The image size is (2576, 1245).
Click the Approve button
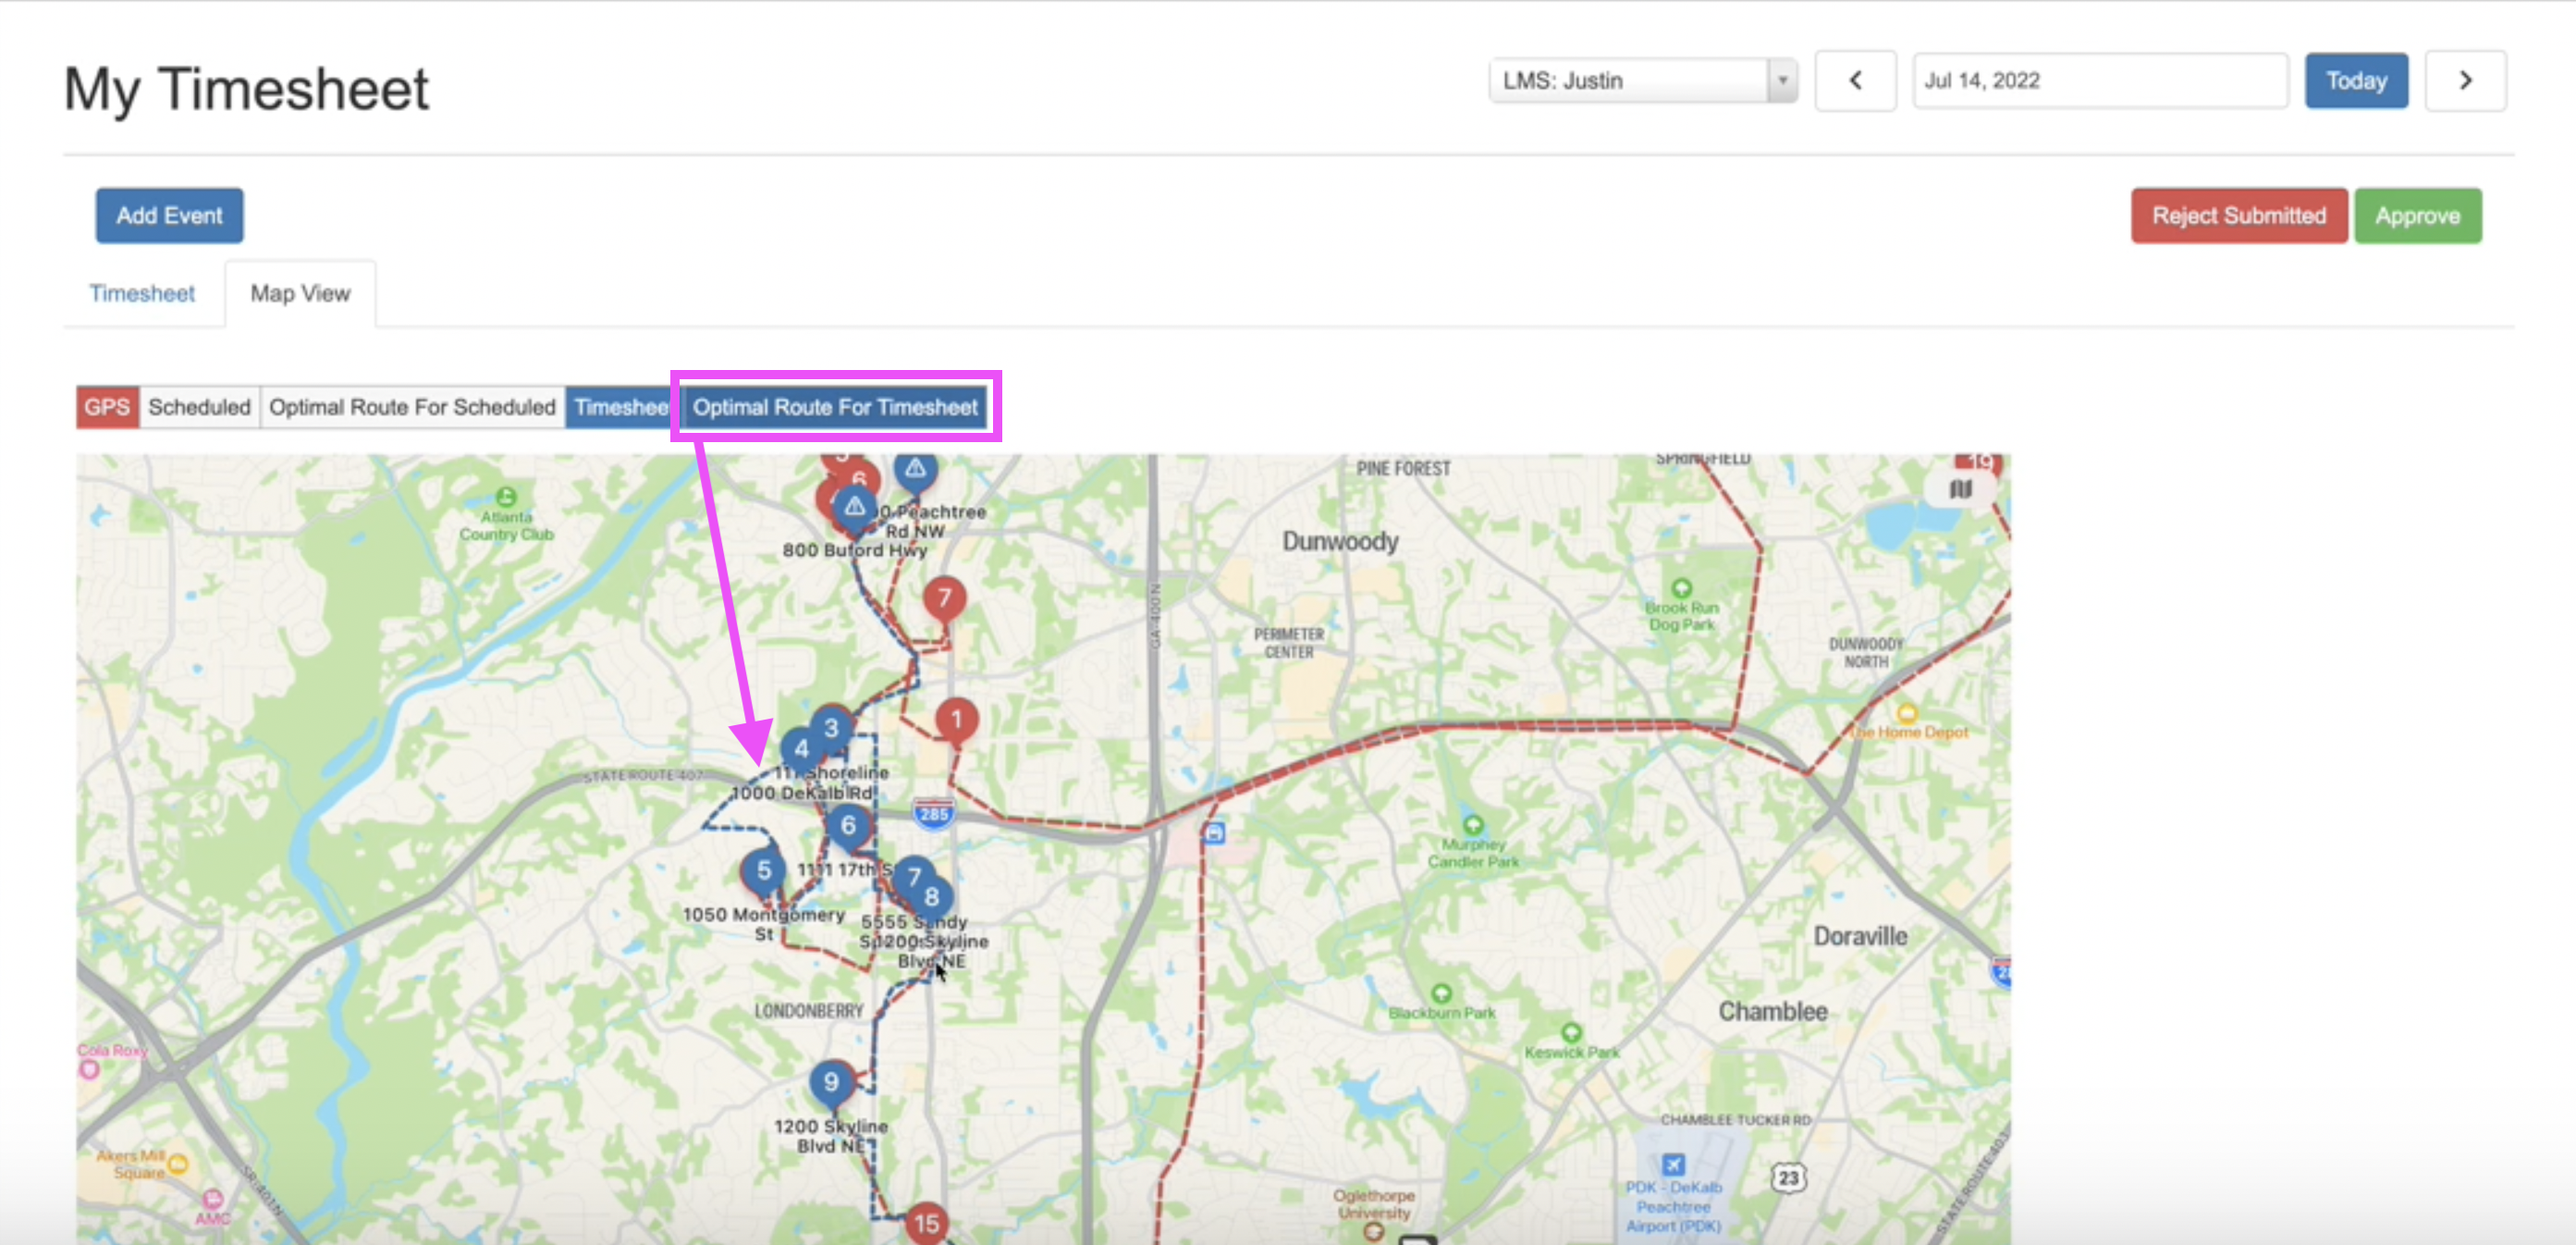[x=2417, y=216]
